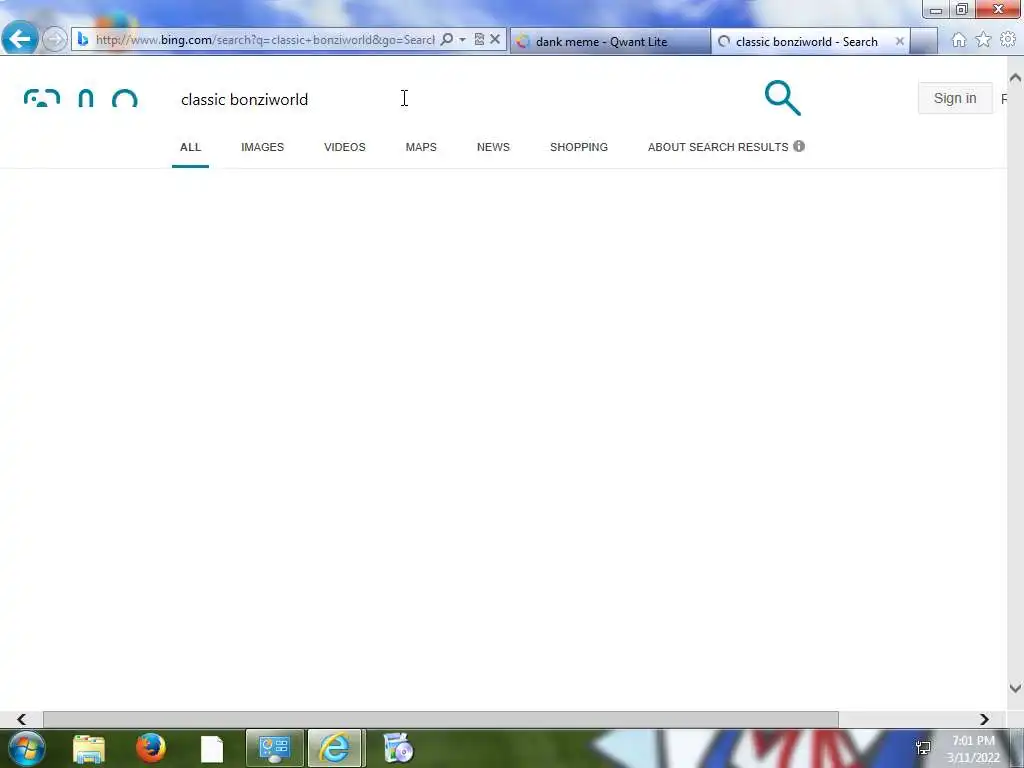
Task: Open the MAPS results tab
Action: (x=421, y=148)
